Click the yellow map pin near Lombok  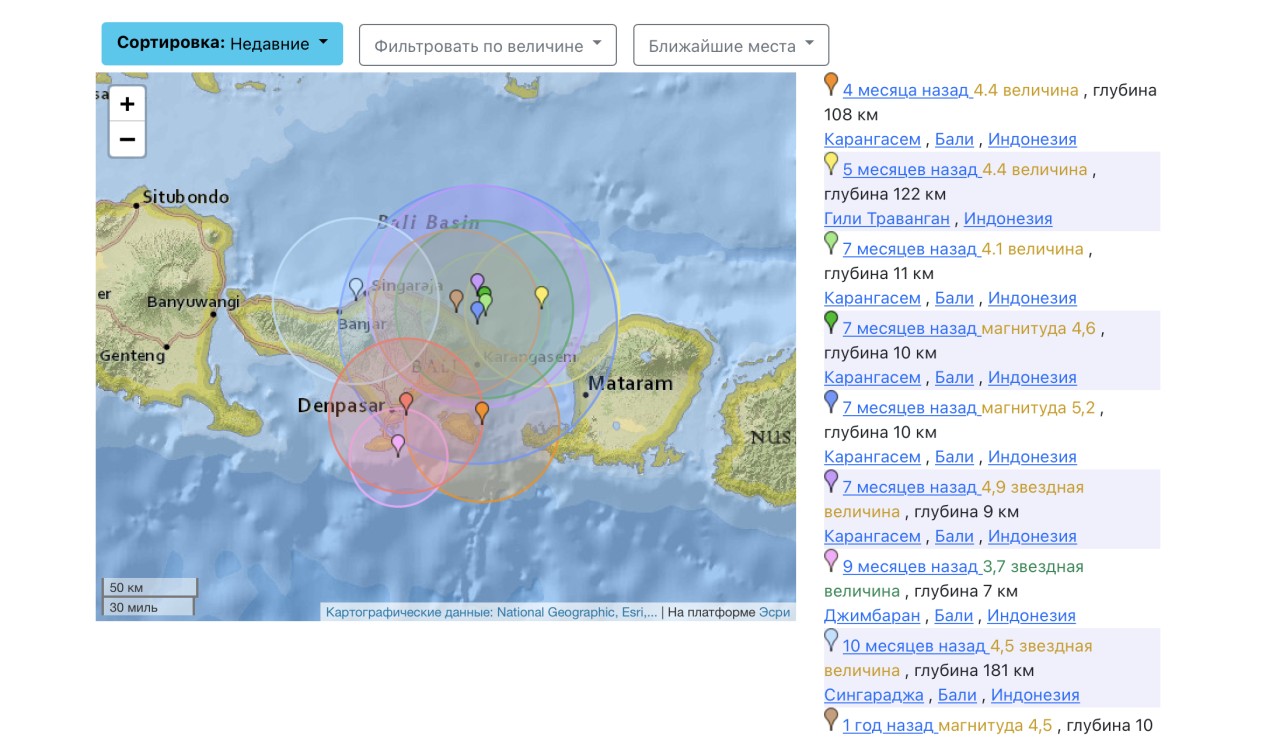[x=542, y=296]
